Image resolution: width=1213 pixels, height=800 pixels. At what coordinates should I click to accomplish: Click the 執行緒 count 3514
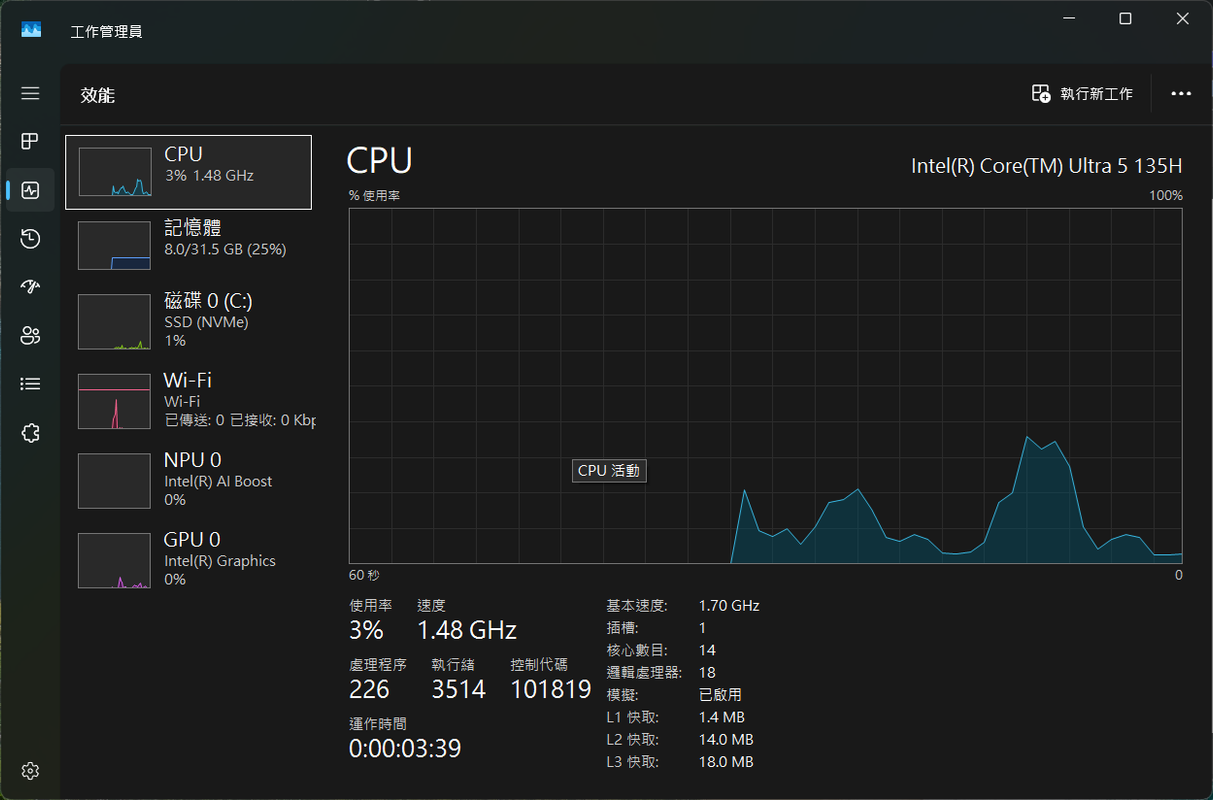pyautogui.click(x=459, y=689)
